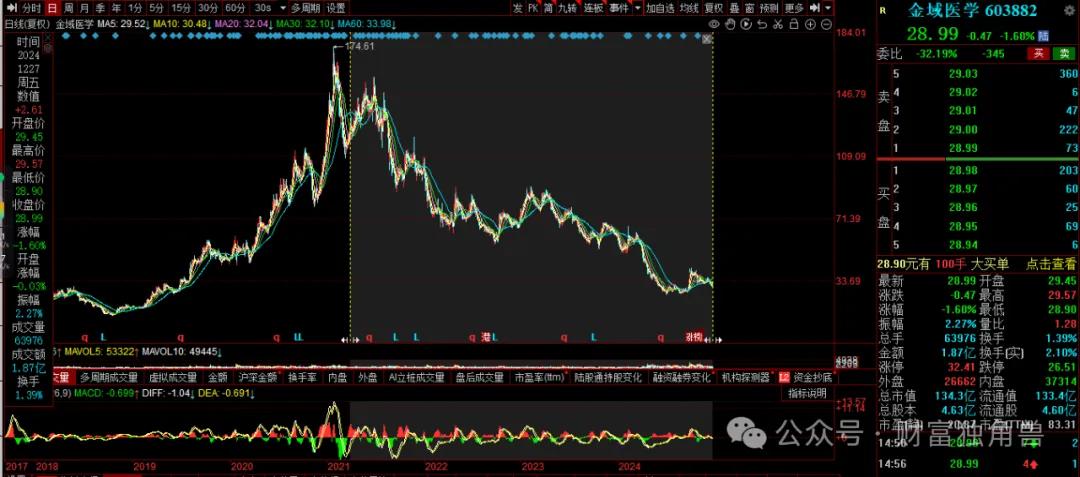Expand the dropdown beside the right-panel arrow
This screenshot has height=477, width=1080.
point(828,8)
